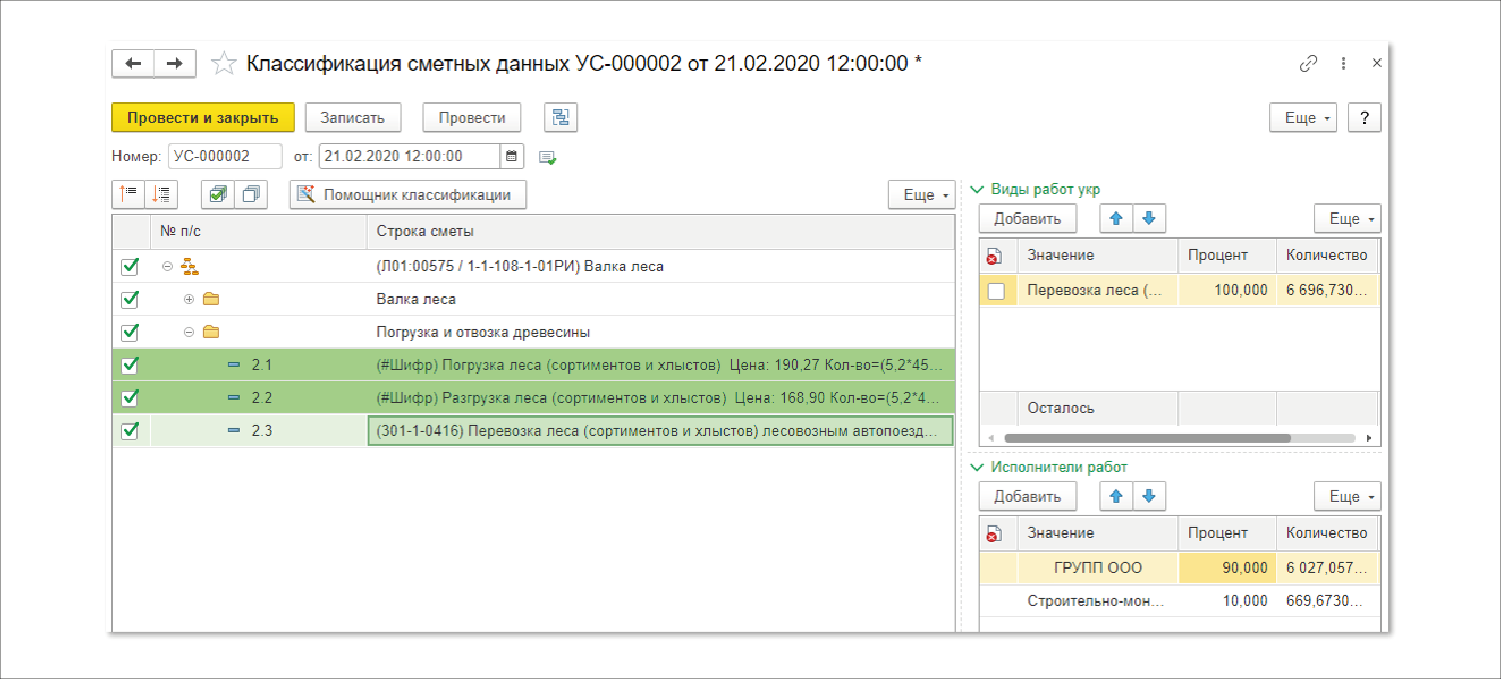The image size is (1501, 679).
Task: Click the structure icon next to Провести
Action: 561,117
